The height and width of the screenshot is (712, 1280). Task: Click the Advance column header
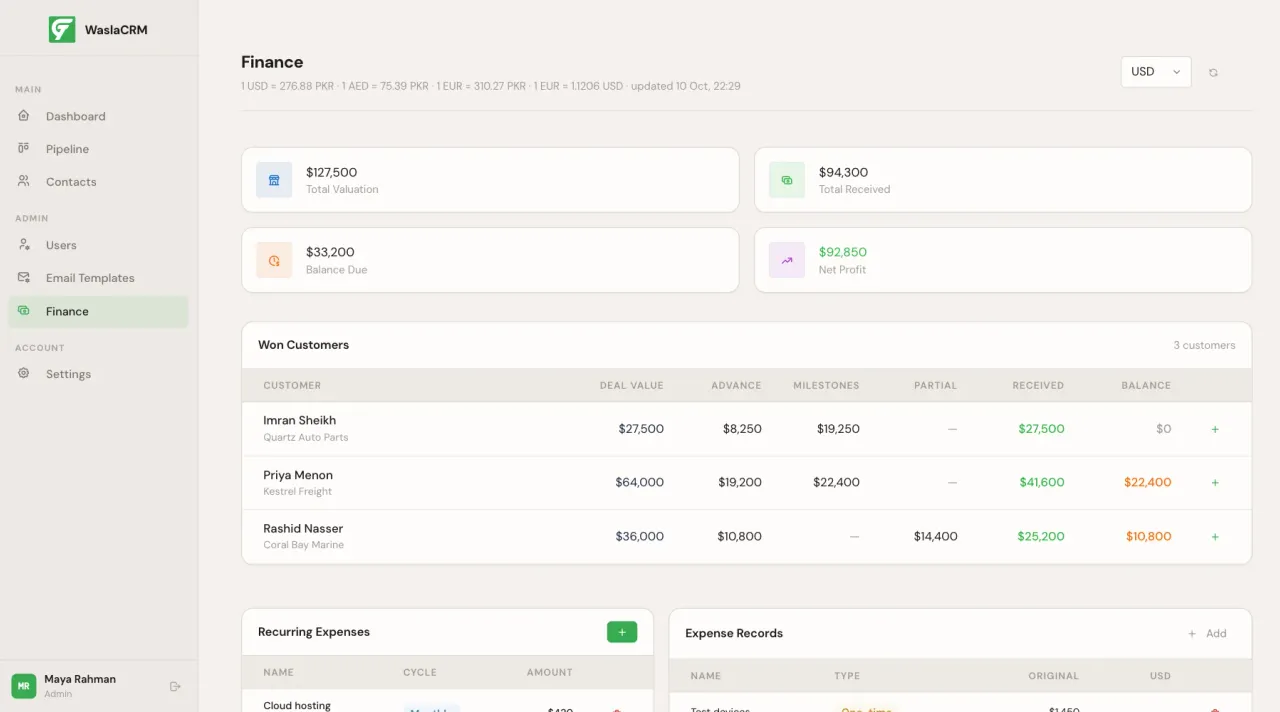(736, 385)
